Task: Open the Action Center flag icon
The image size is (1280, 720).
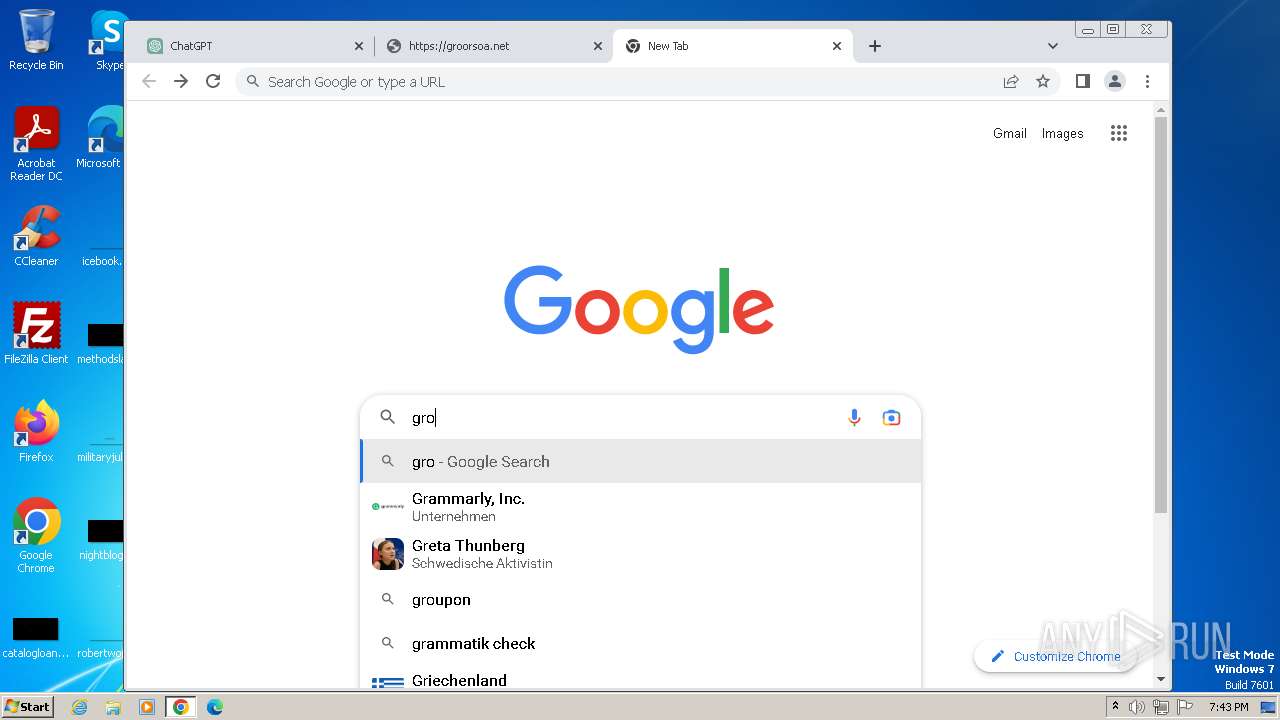Action: [x=1183, y=707]
